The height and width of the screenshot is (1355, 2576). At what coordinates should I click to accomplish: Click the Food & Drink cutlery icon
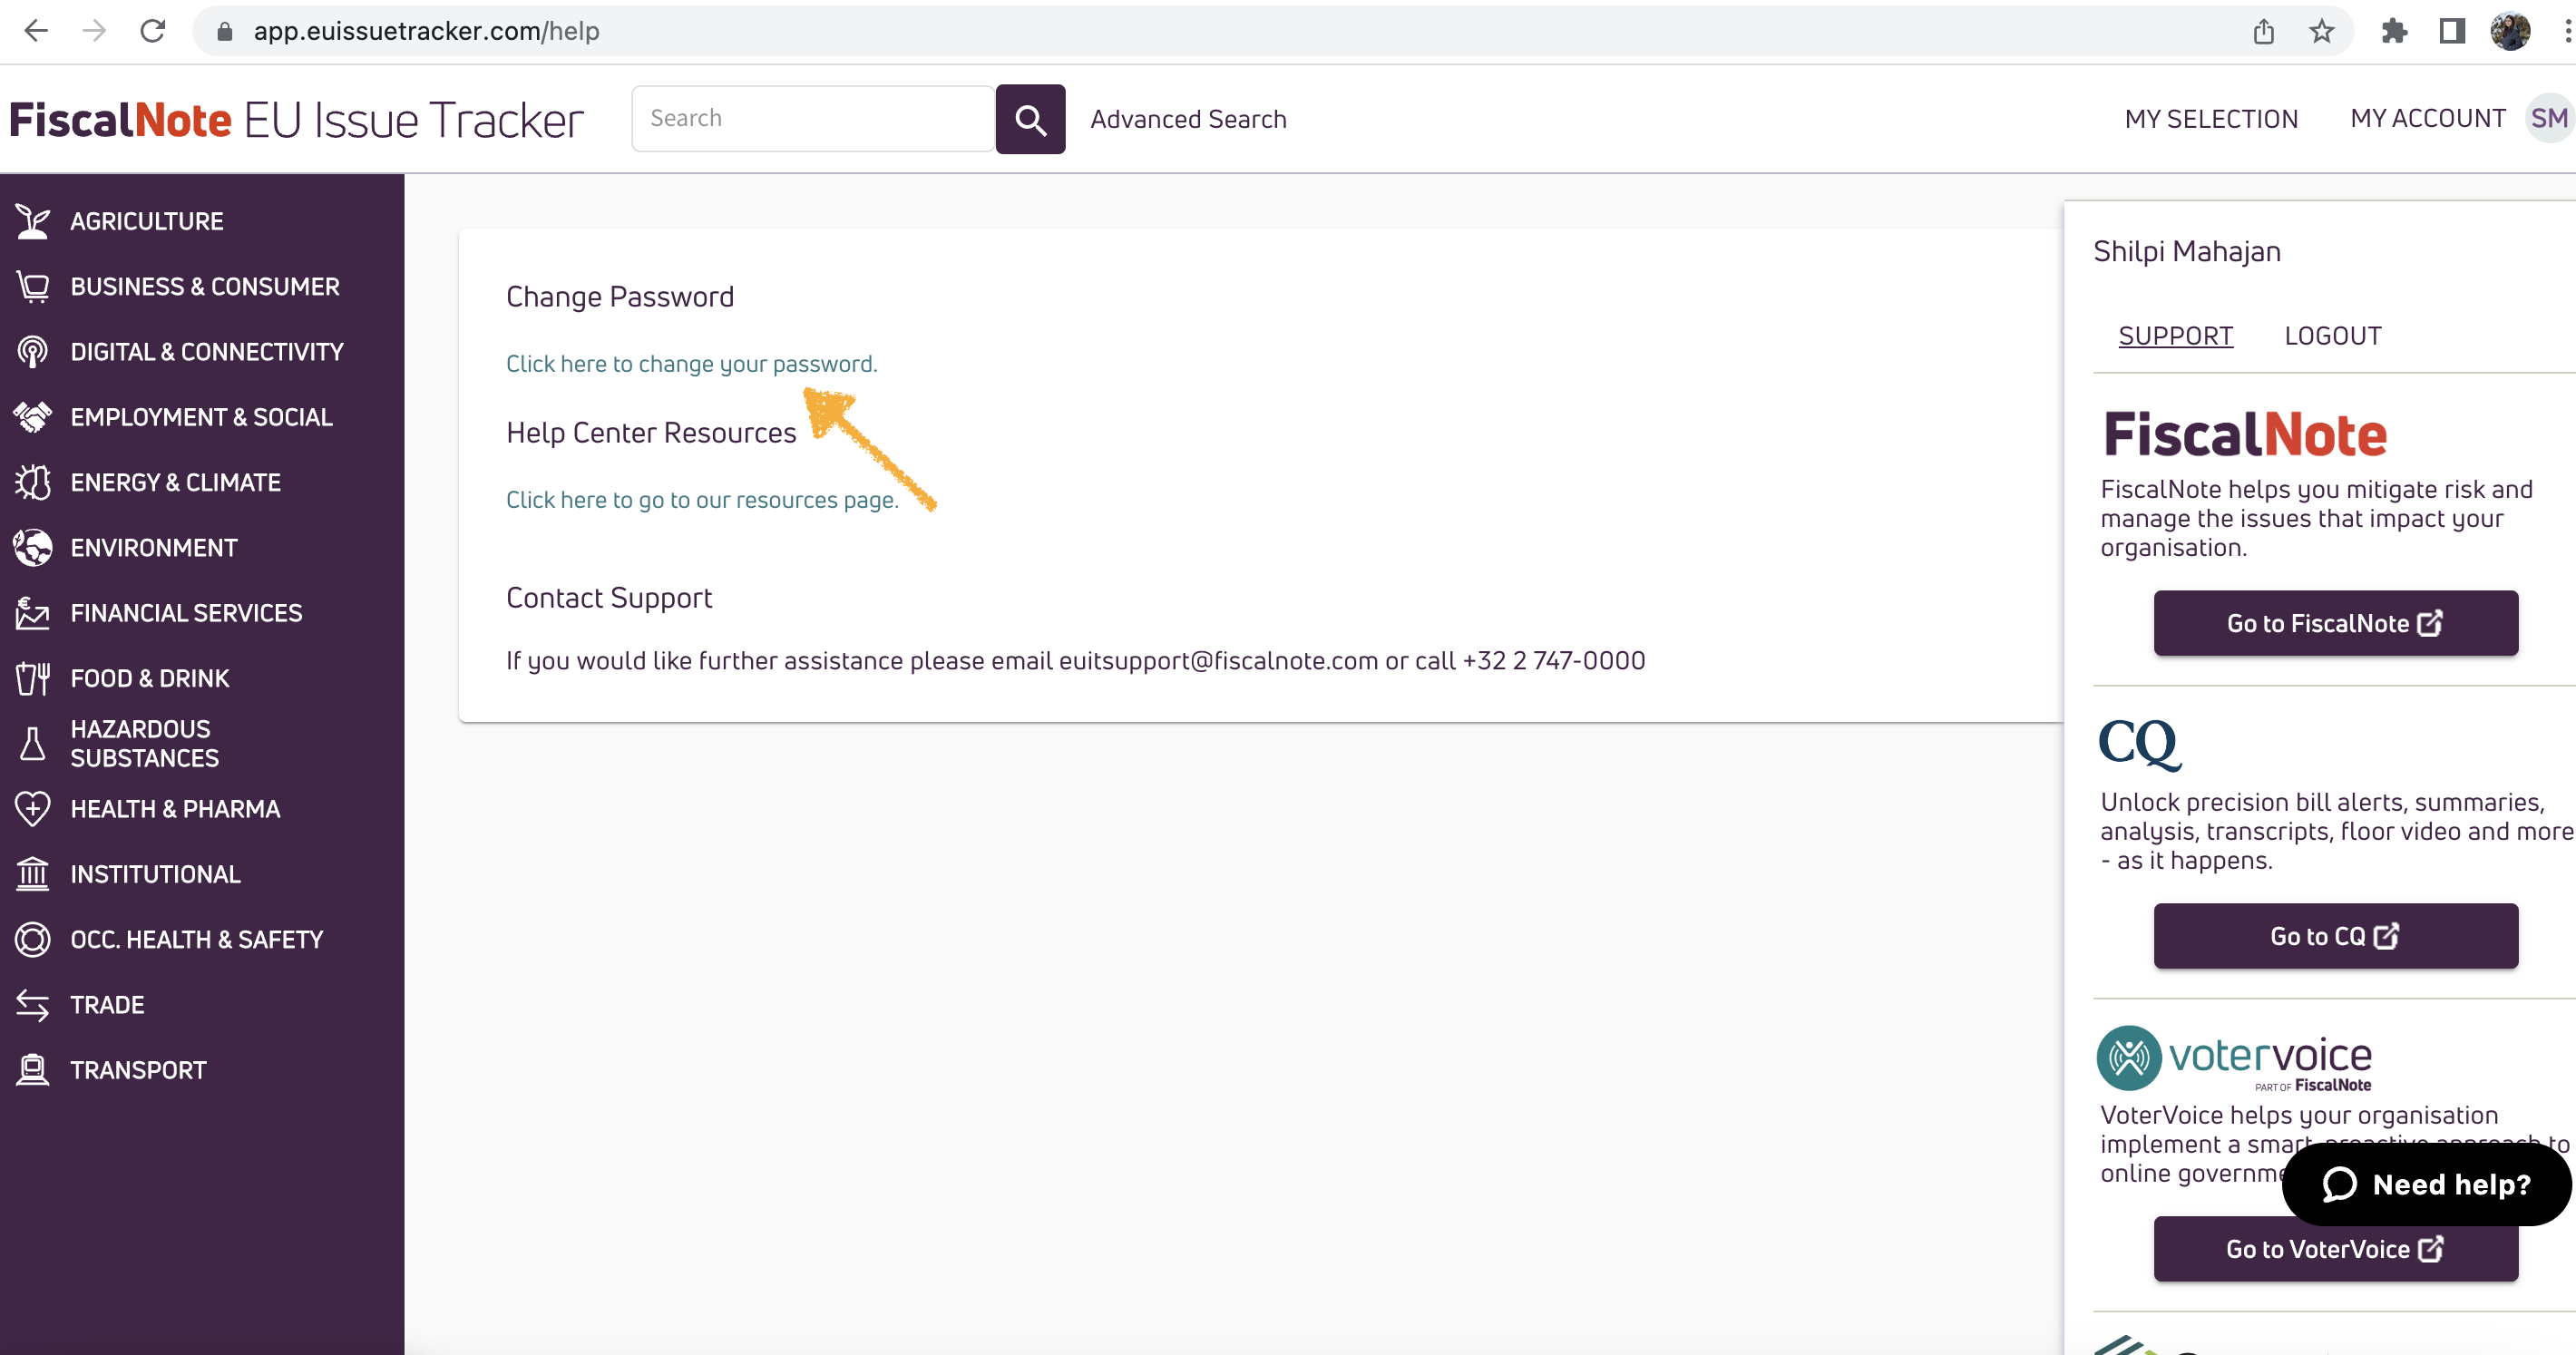coord(32,678)
